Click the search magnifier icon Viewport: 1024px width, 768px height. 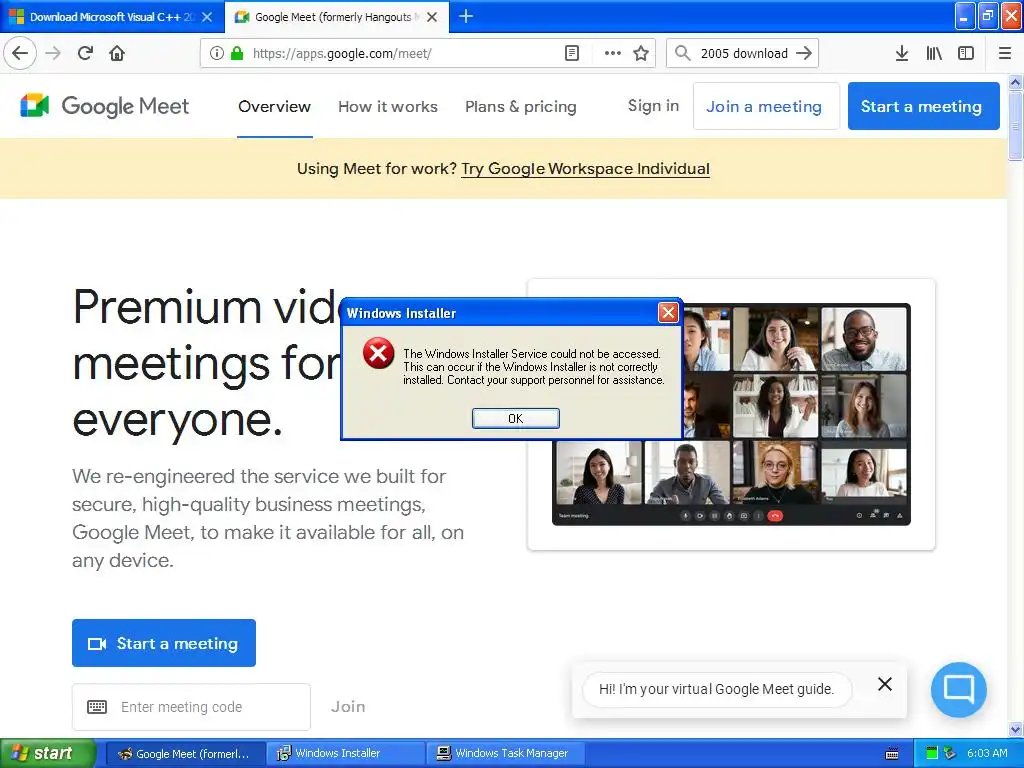pyautogui.click(x=682, y=53)
